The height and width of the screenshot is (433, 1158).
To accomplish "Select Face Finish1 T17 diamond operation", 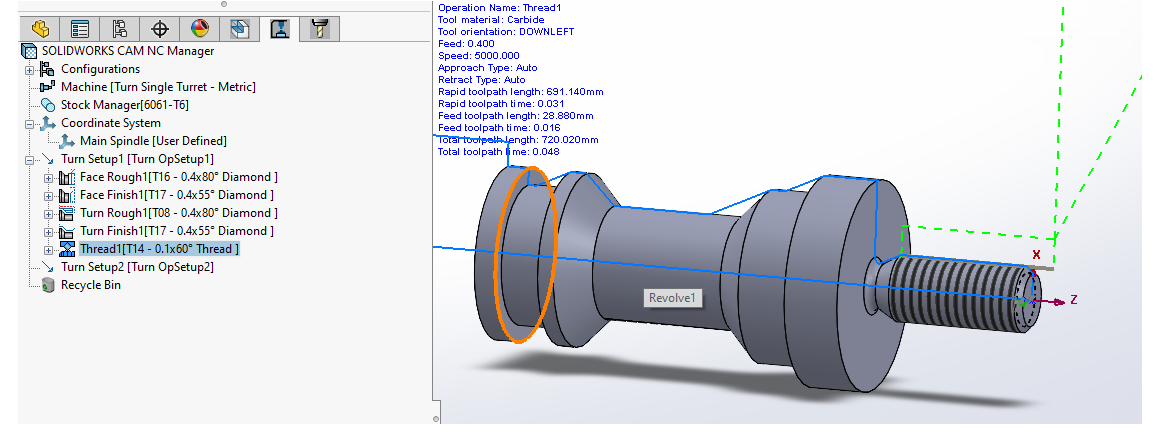I will pyautogui.click(x=177, y=195).
